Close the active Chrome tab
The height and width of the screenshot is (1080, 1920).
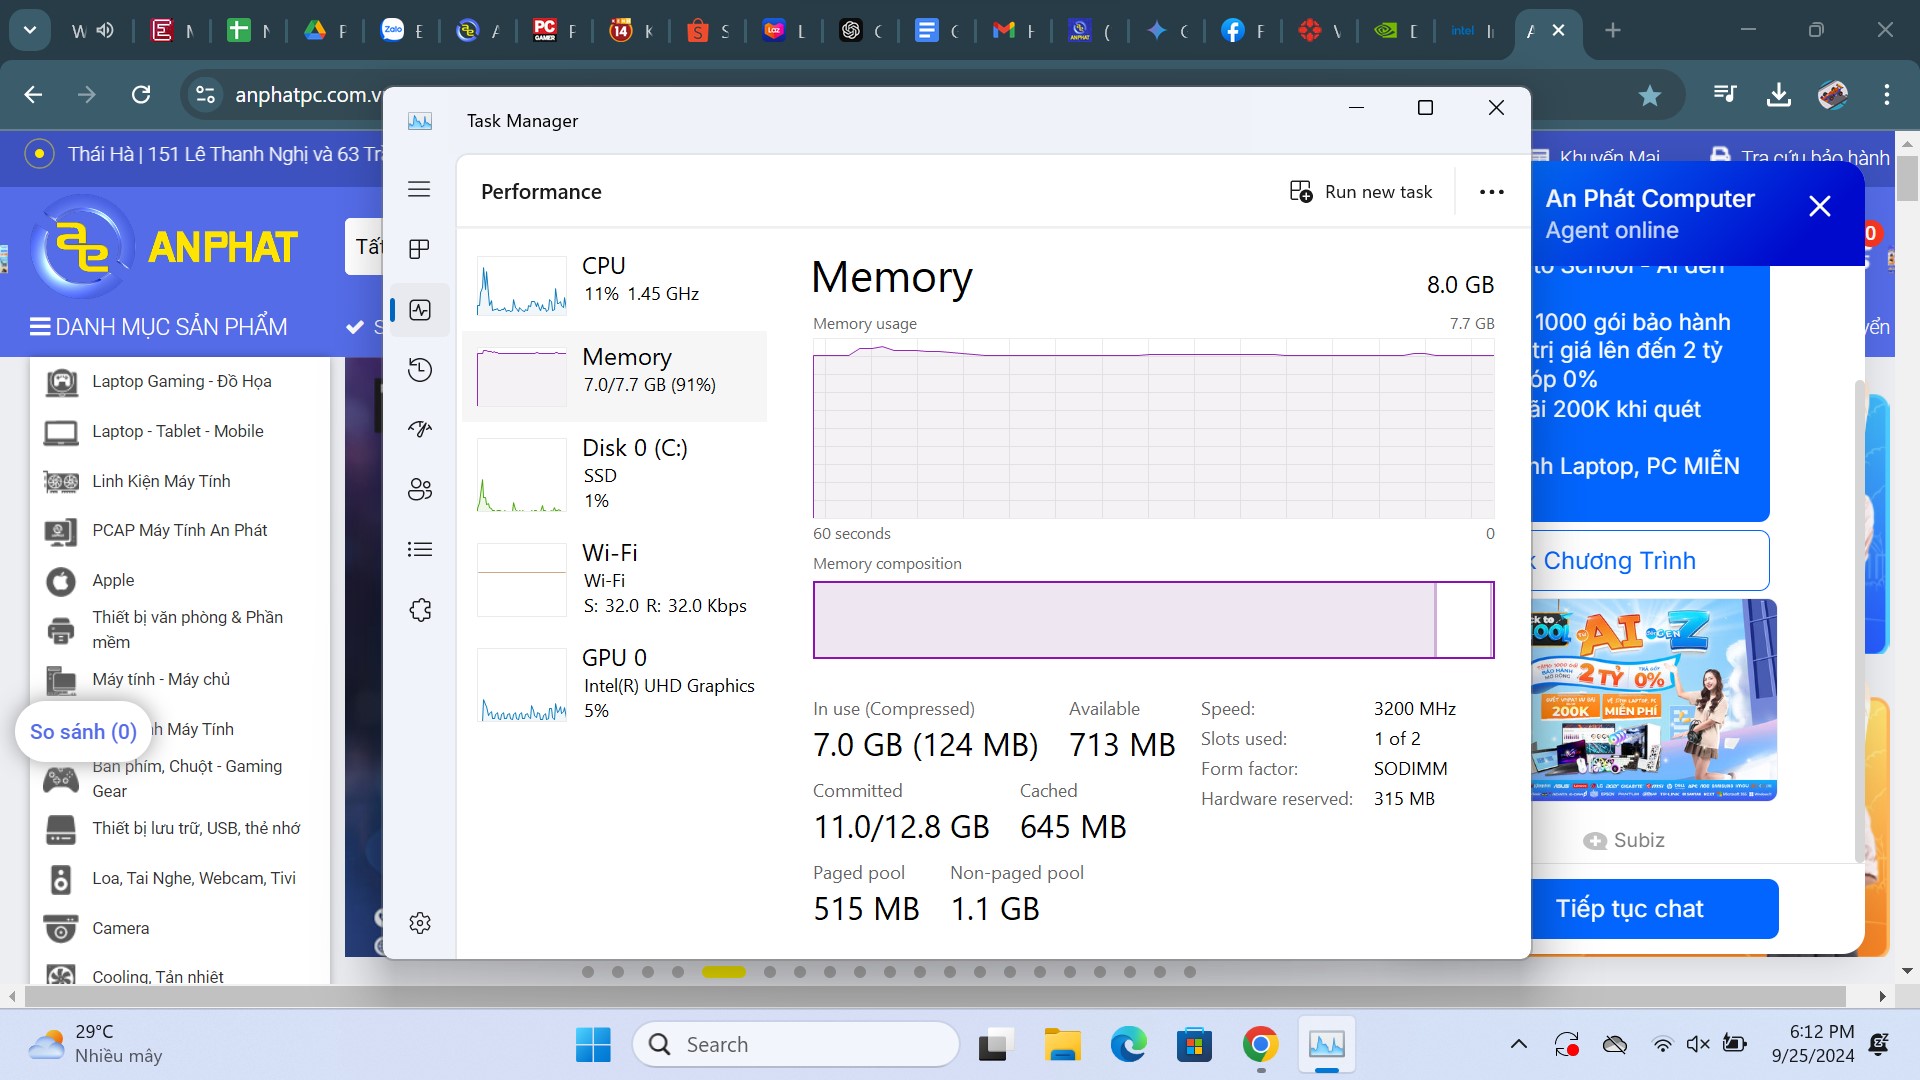(1558, 31)
